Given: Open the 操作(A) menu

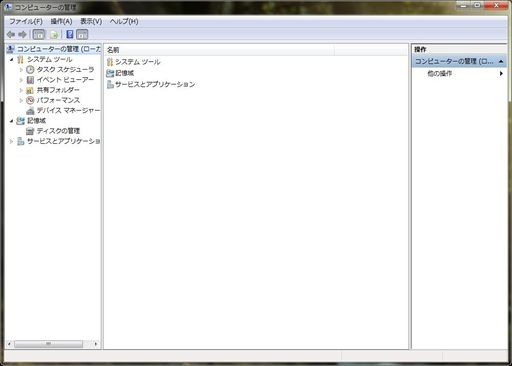Looking at the screenshot, I should pyautogui.click(x=61, y=21).
